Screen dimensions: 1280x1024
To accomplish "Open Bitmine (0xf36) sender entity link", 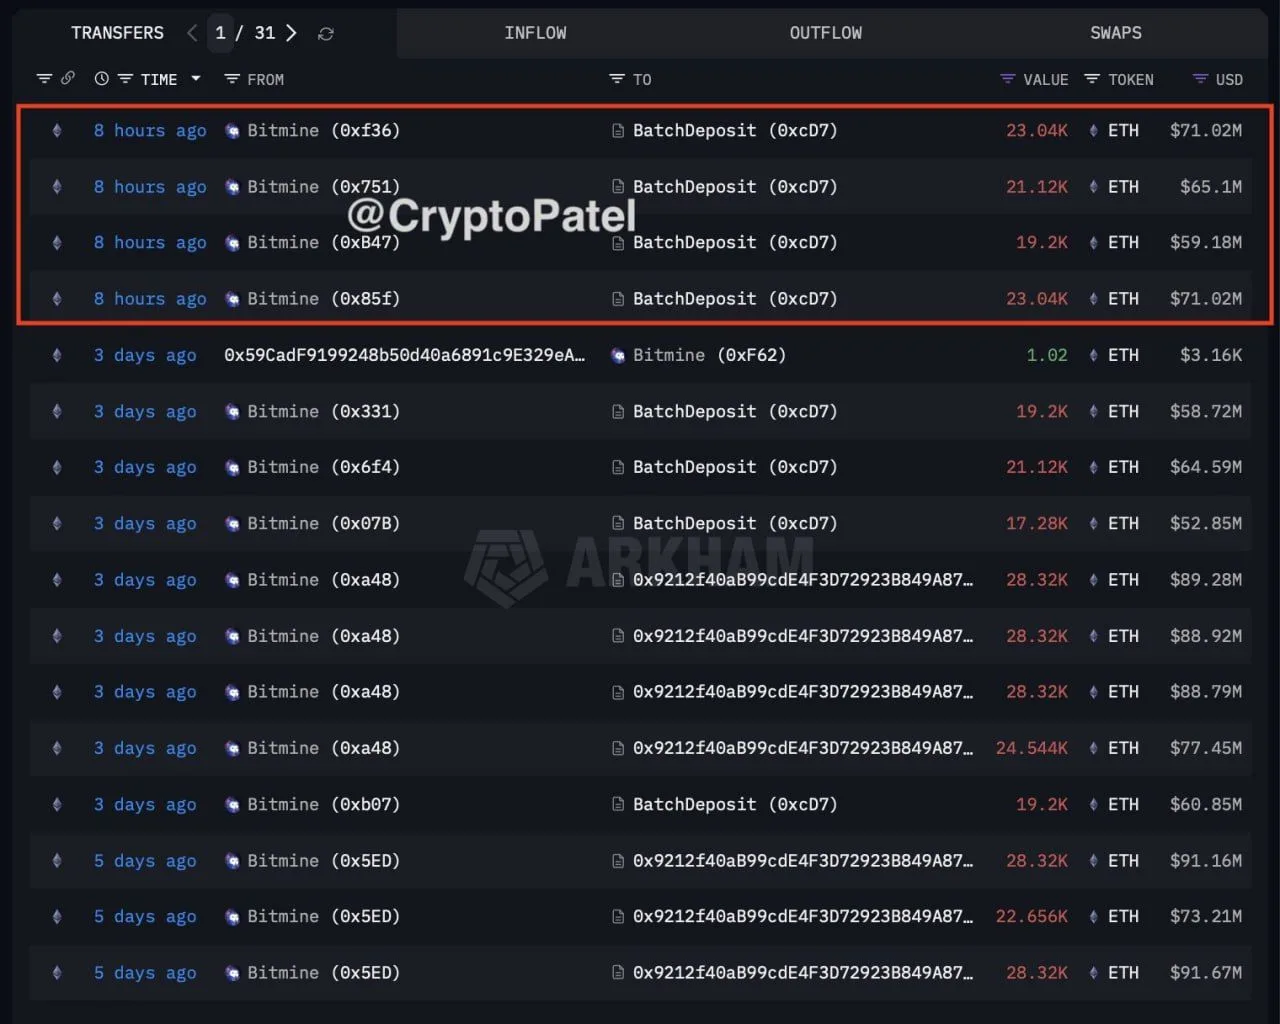I will click(322, 130).
